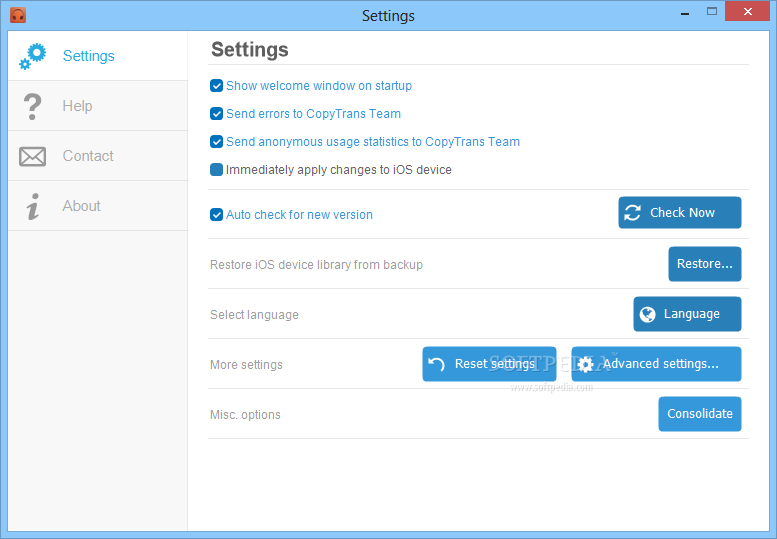The height and width of the screenshot is (539, 777).
Task: Uncheck Show welcome window on startup
Action: 217,86
